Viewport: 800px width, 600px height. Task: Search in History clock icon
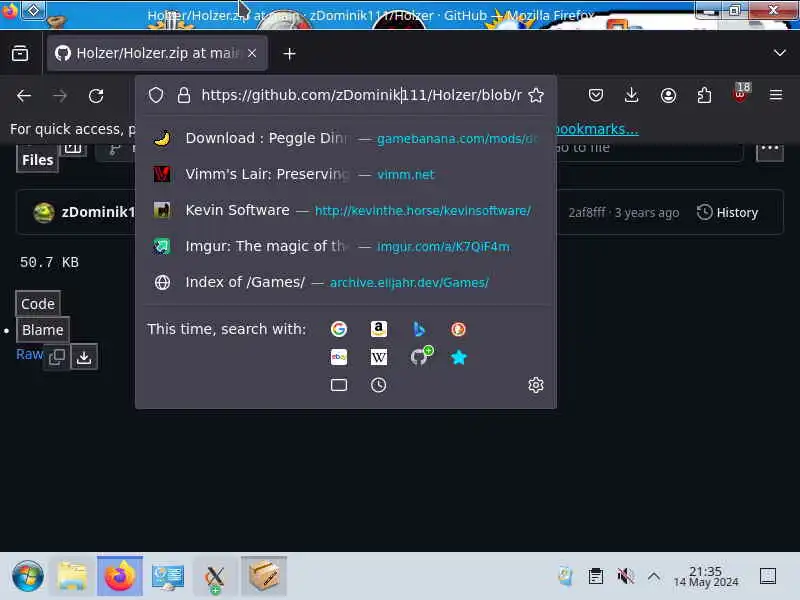pyautogui.click(x=379, y=385)
